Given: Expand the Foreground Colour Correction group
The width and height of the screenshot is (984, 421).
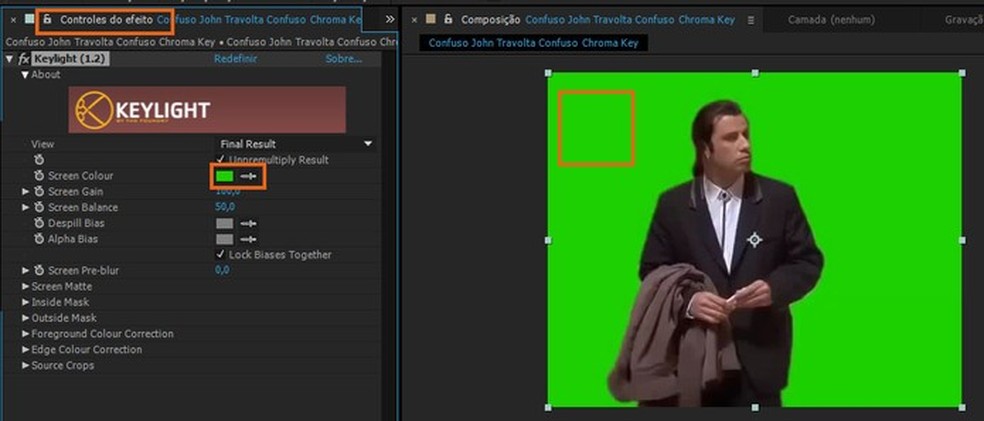Looking at the screenshot, I should tap(26, 334).
